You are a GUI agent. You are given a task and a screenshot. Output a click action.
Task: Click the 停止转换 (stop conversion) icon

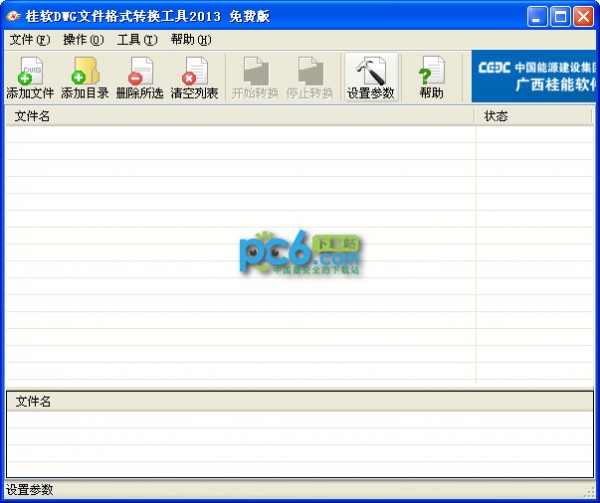[310, 78]
